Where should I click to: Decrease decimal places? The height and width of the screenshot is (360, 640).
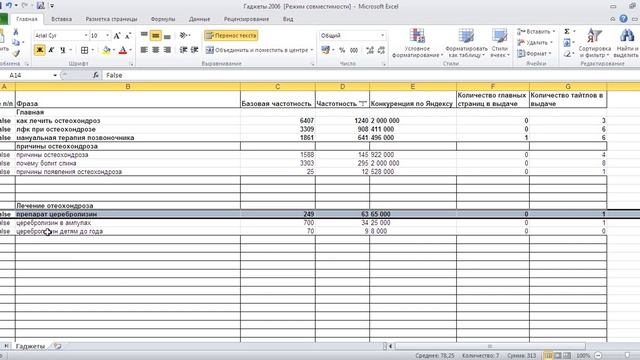[x=381, y=50]
